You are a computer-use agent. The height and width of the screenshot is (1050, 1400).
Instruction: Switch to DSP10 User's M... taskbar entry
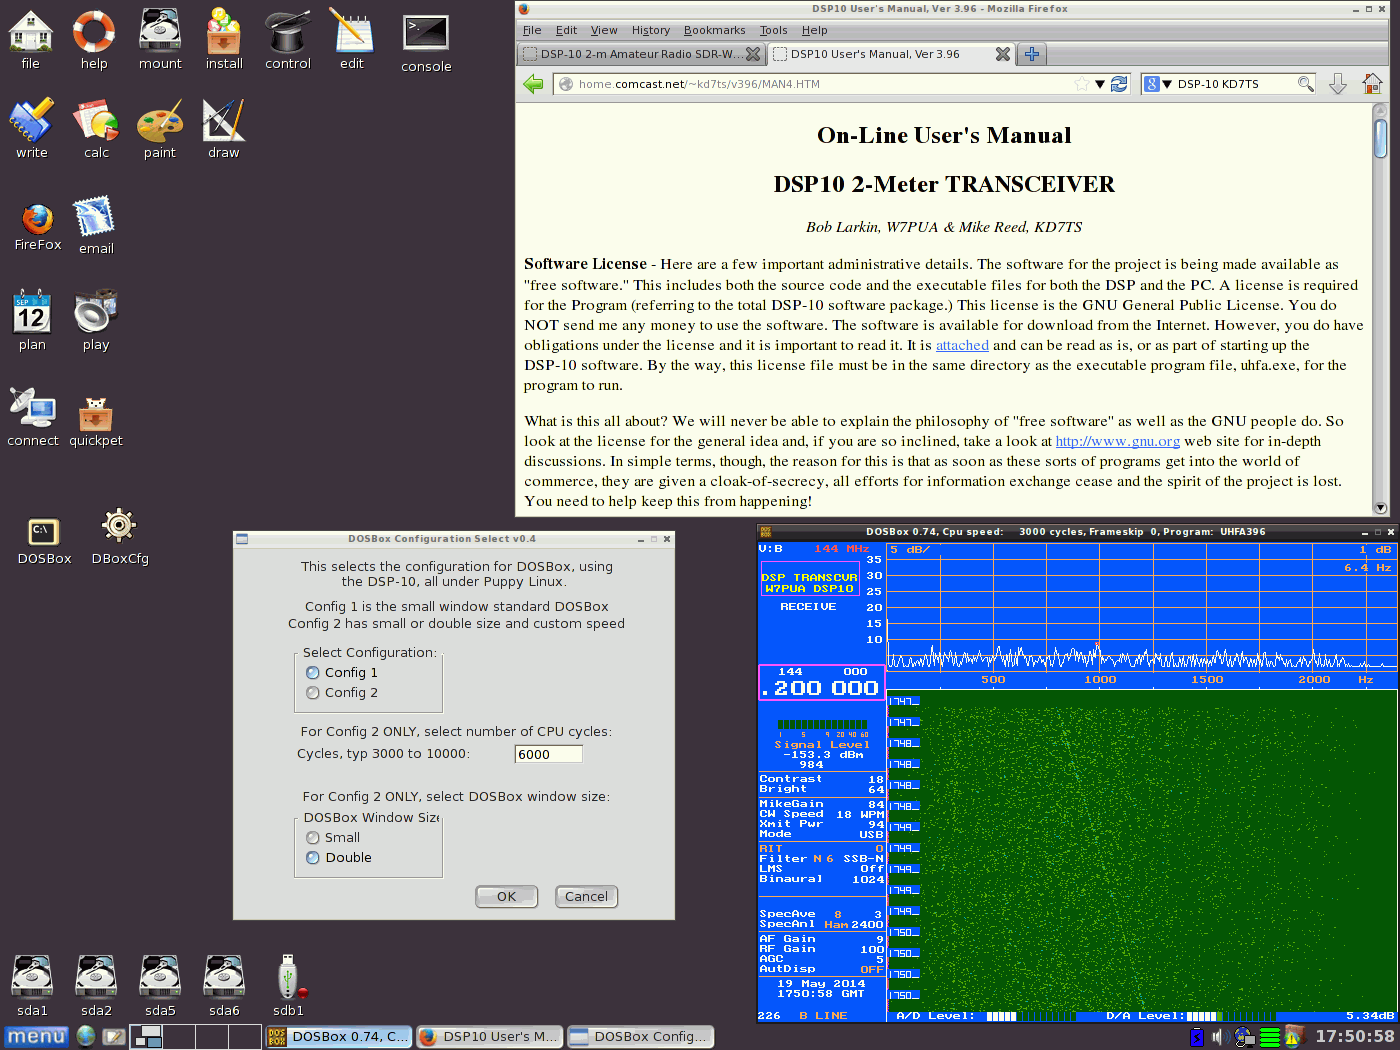[490, 1037]
